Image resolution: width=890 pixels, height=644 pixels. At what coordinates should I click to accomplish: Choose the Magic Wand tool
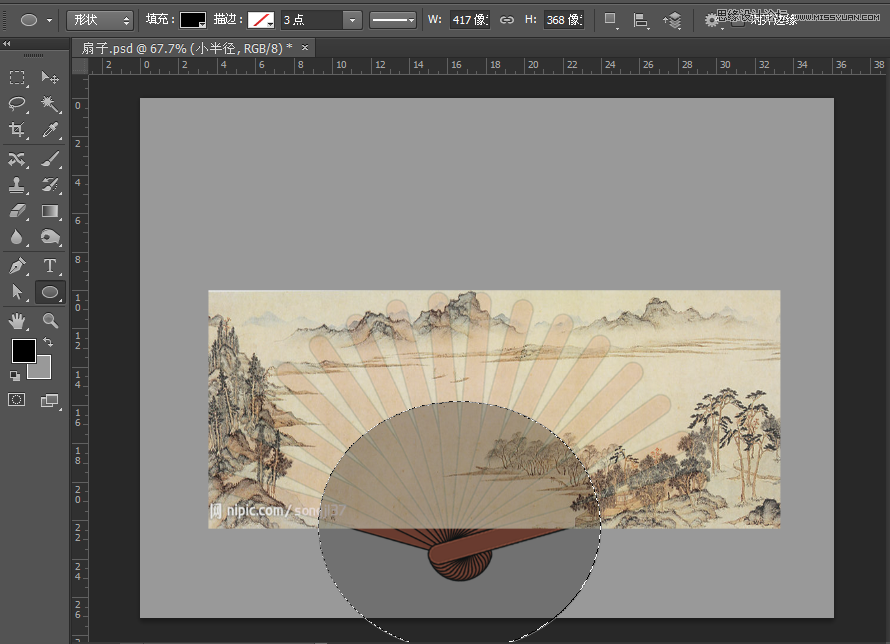[49, 104]
